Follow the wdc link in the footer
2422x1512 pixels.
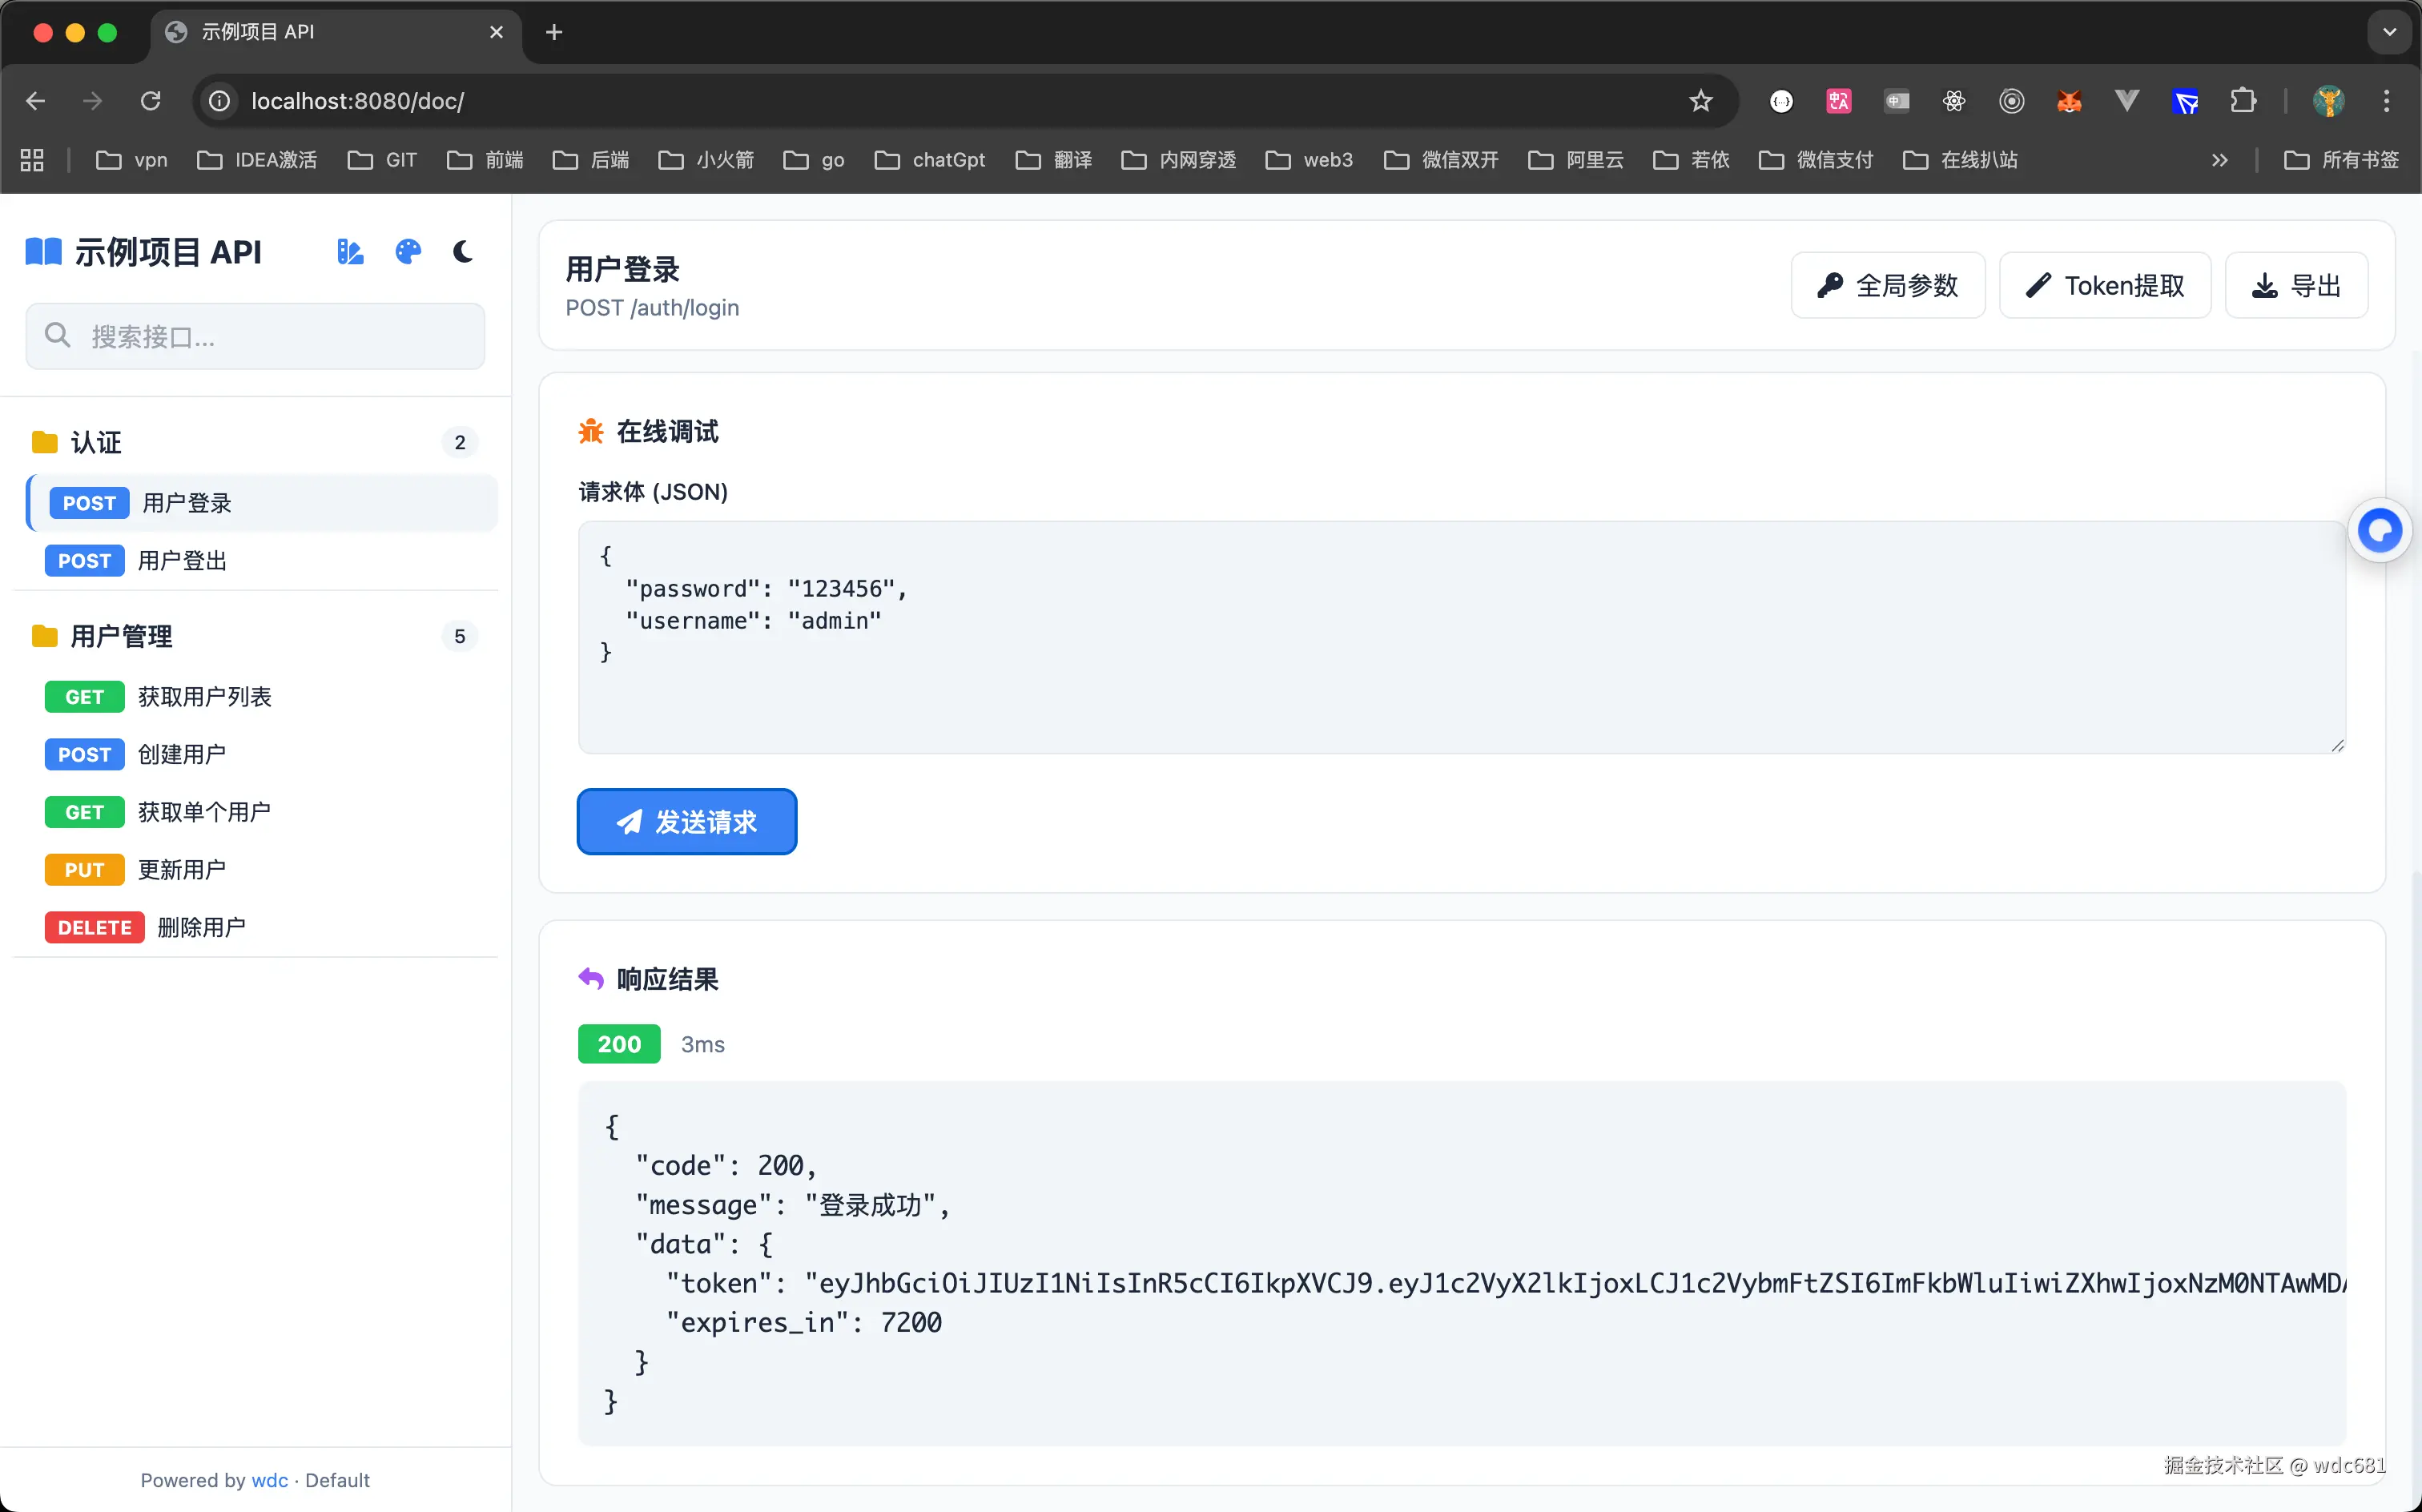click(269, 1480)
